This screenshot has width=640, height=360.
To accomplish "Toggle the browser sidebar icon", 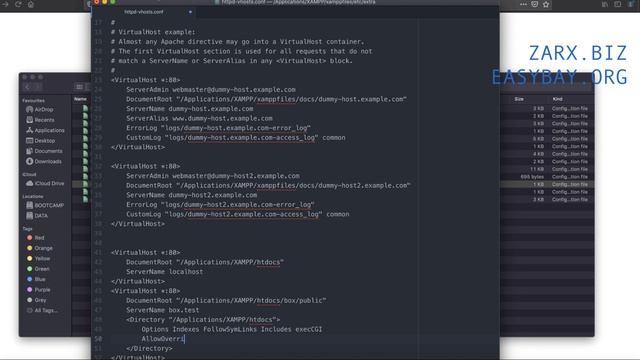I will pos(618,4).
